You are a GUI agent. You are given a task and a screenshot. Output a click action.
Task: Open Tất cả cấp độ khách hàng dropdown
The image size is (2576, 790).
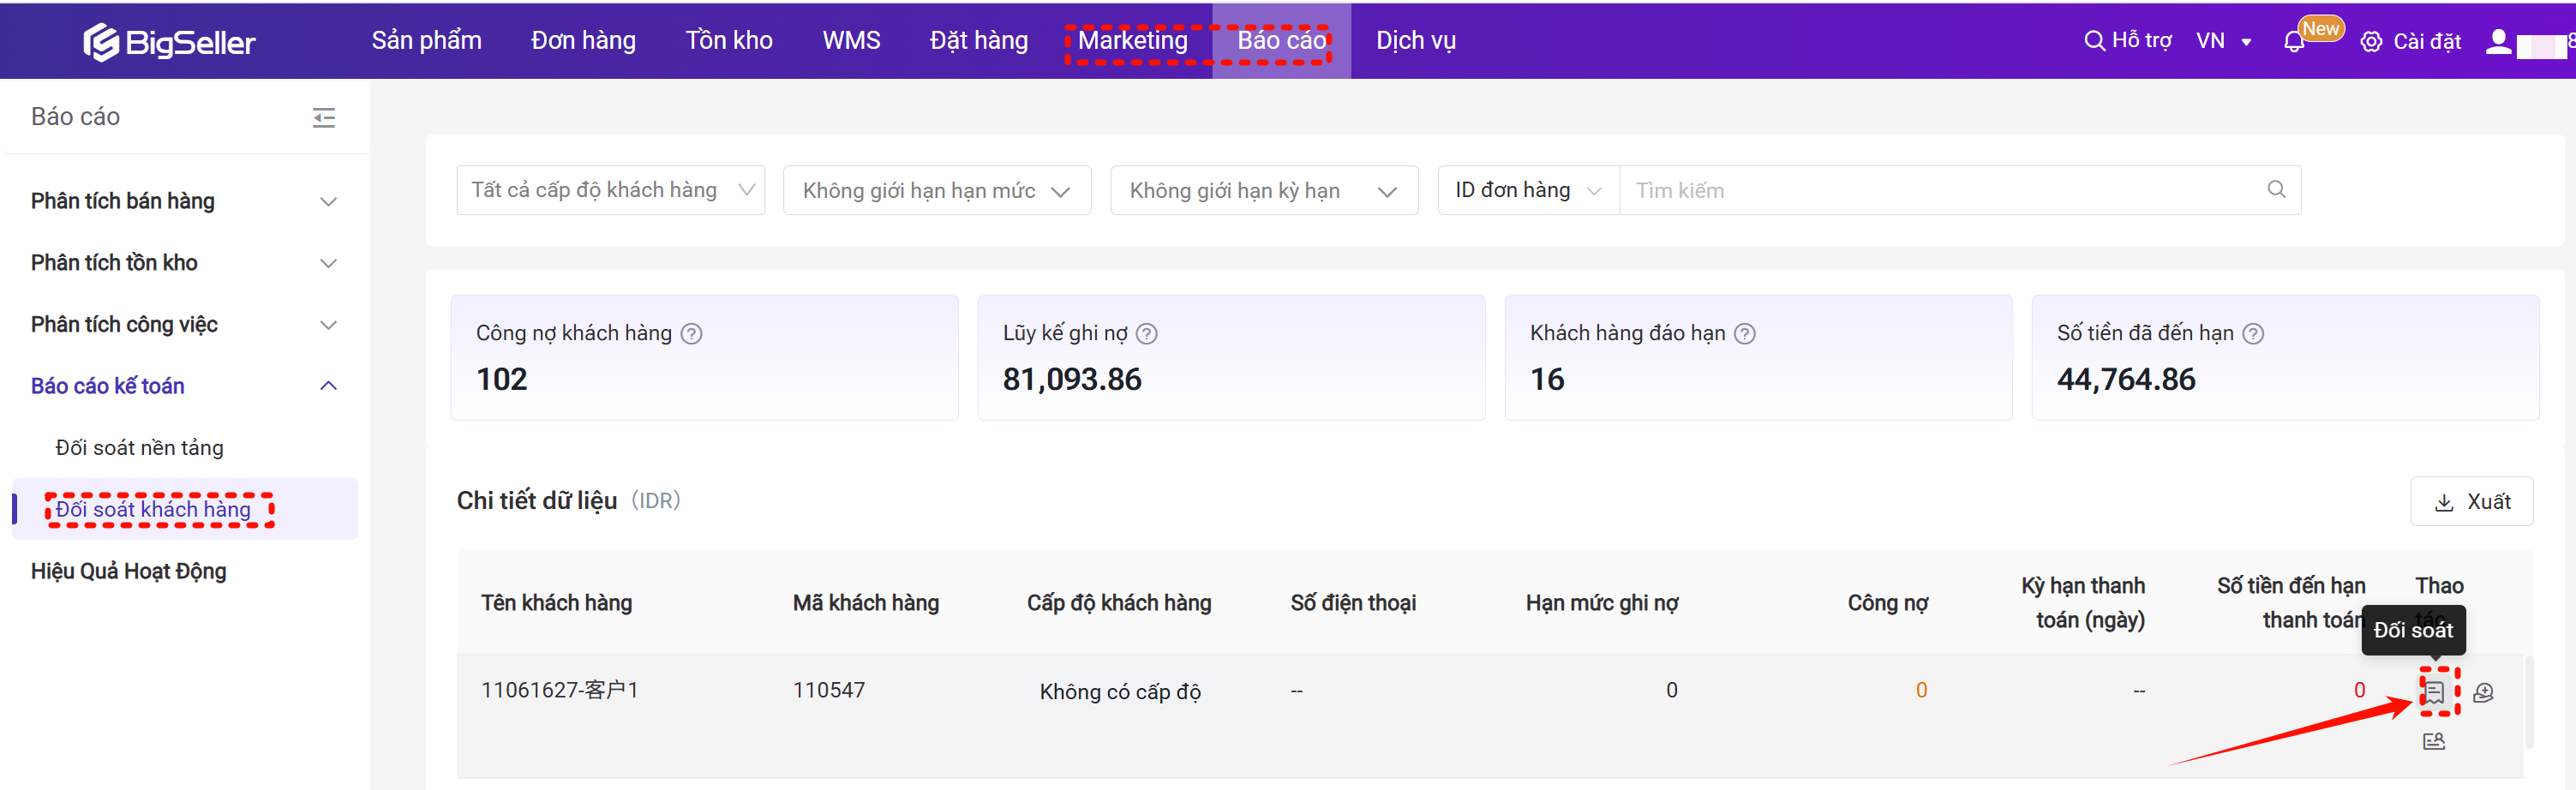point(610,190)
